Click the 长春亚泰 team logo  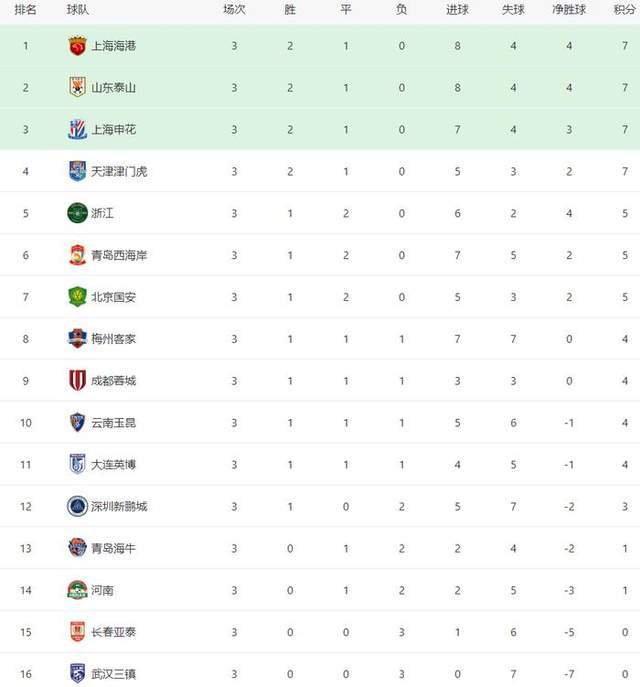[78, 632]
